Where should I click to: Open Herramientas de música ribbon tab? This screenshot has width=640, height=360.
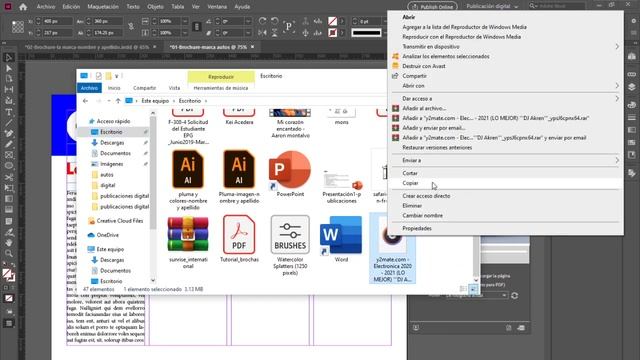tap(221, 88)
